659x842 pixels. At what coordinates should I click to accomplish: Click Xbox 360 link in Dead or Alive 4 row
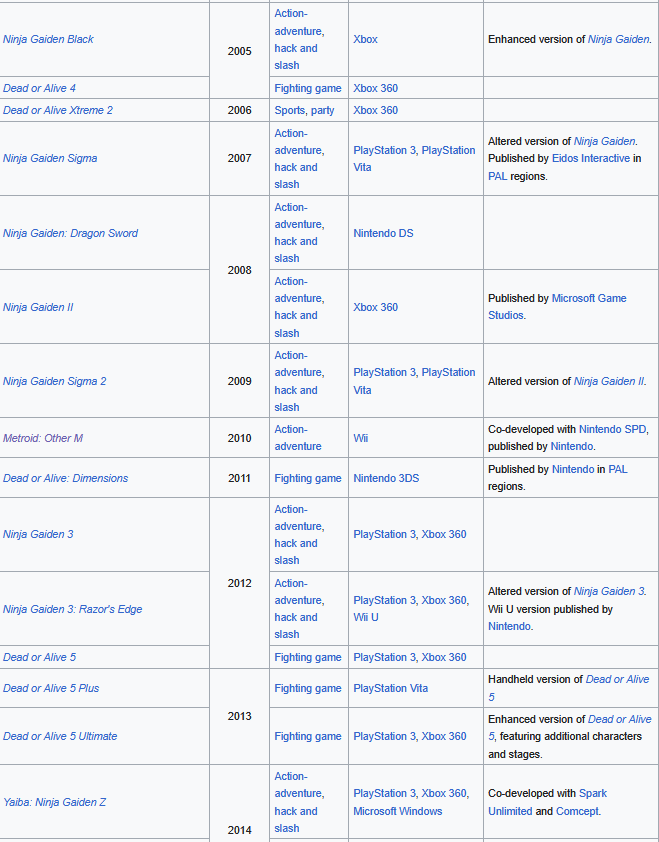pyautogui.click(x=375, y=88)
